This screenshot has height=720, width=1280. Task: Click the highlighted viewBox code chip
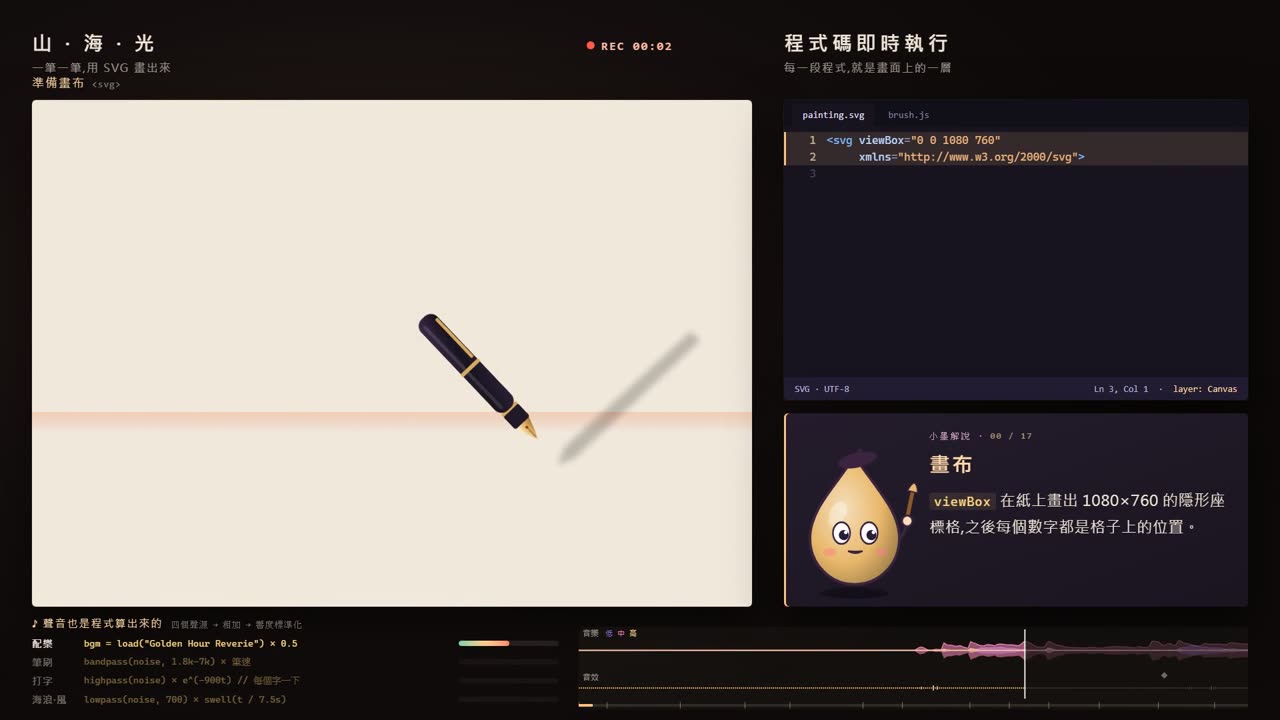[962, 501]
